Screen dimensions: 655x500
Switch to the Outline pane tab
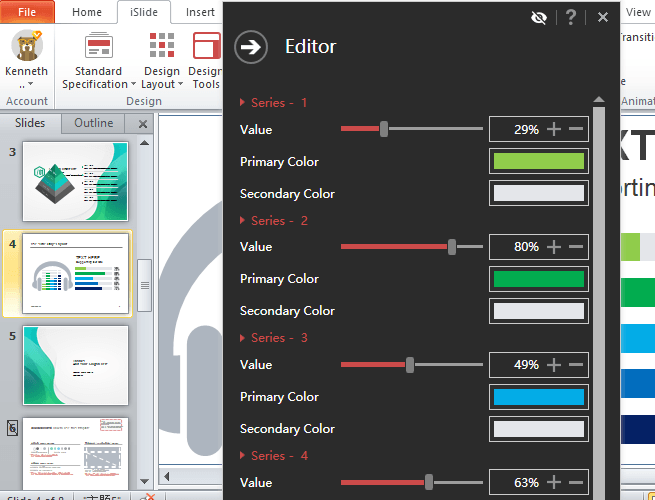[x=94, y=123]
